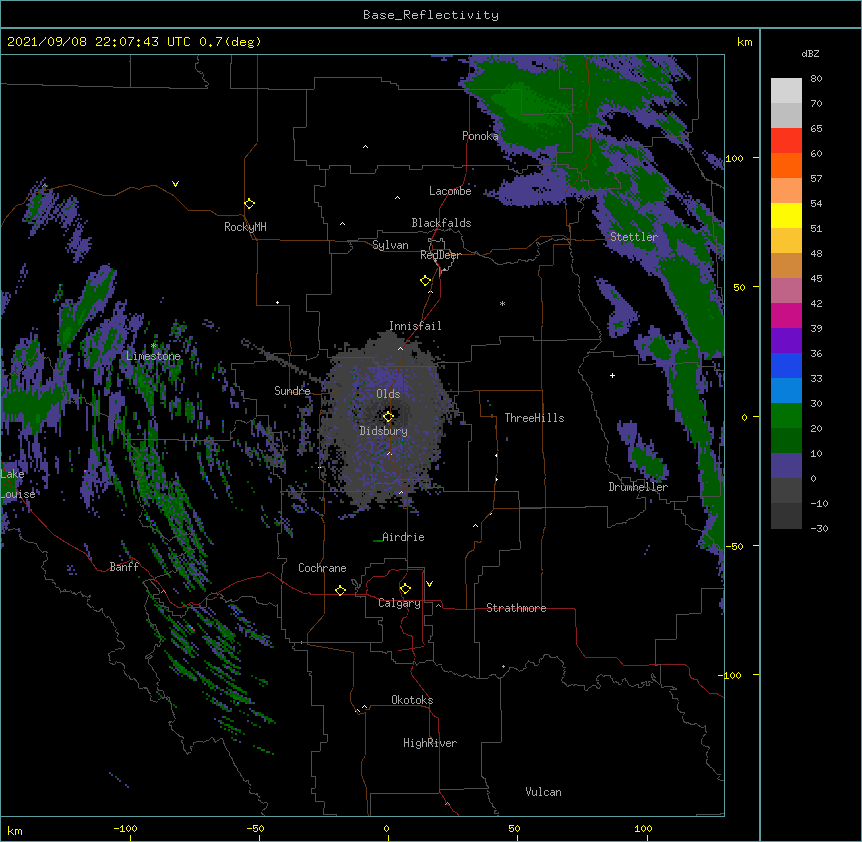Image resolution: width=862 pixels, height=842 pixels.
Task: Click the 100 tick on the right axis
Action: point(734,158)
